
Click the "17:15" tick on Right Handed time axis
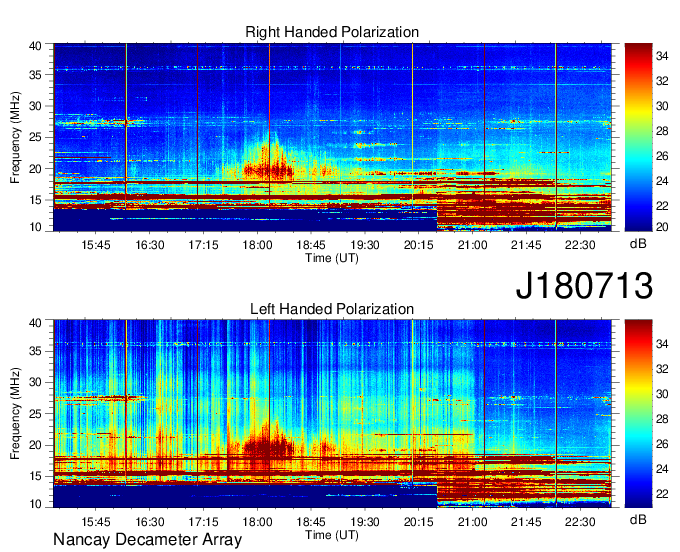pyautogui.click(x=203, y=245)
